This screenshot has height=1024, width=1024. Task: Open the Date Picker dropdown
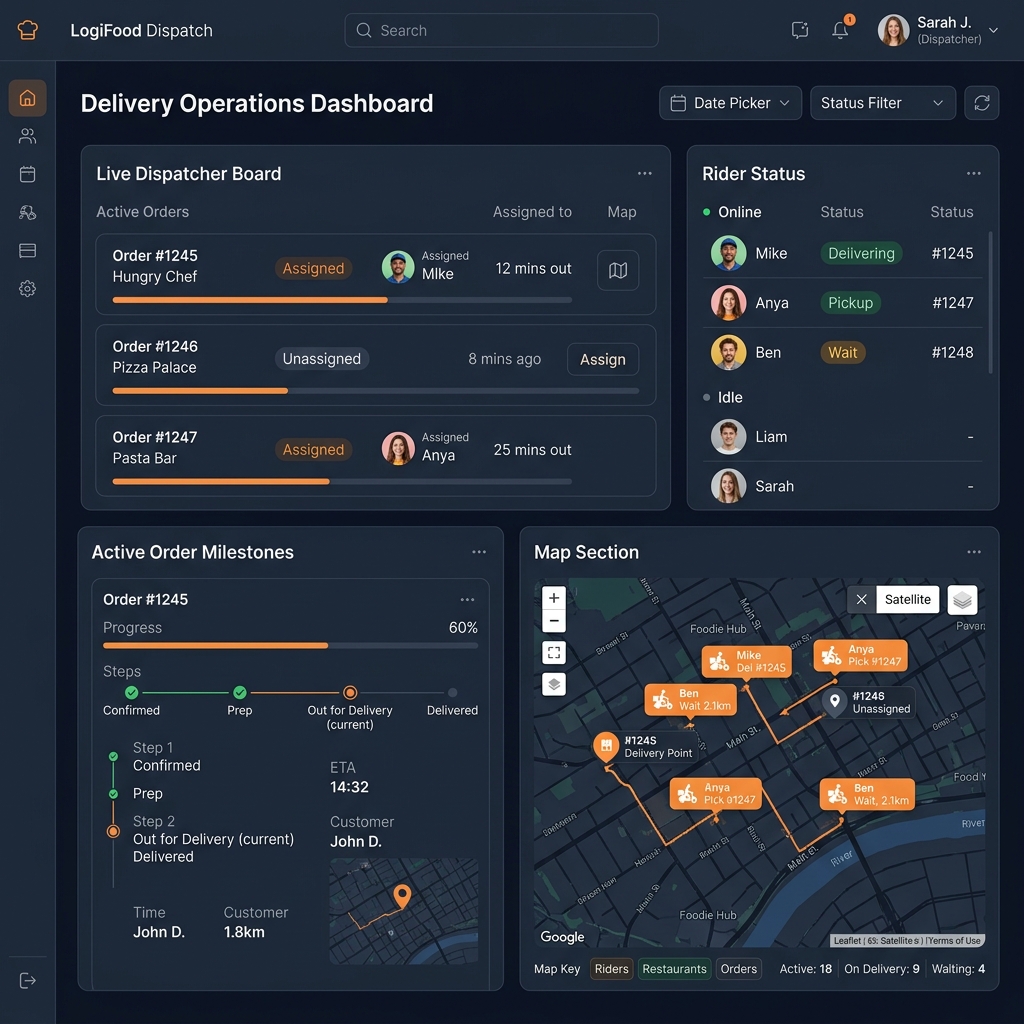pyautogui.click(x=730, y=103)
